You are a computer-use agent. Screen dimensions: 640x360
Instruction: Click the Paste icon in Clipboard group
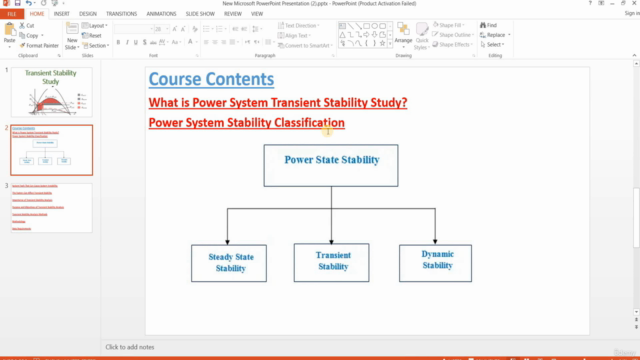pyautogui.click(x=9, y=29)
